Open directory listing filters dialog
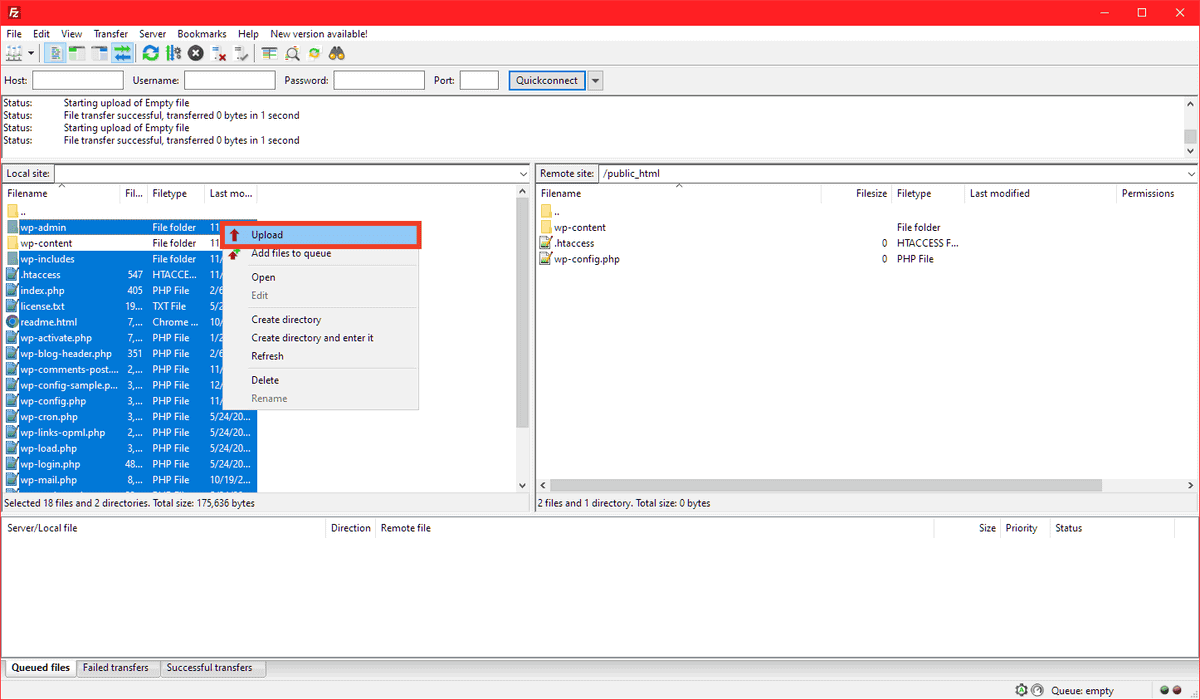Viewport: 1200px width, 700px height. click(x=270, y=53)
